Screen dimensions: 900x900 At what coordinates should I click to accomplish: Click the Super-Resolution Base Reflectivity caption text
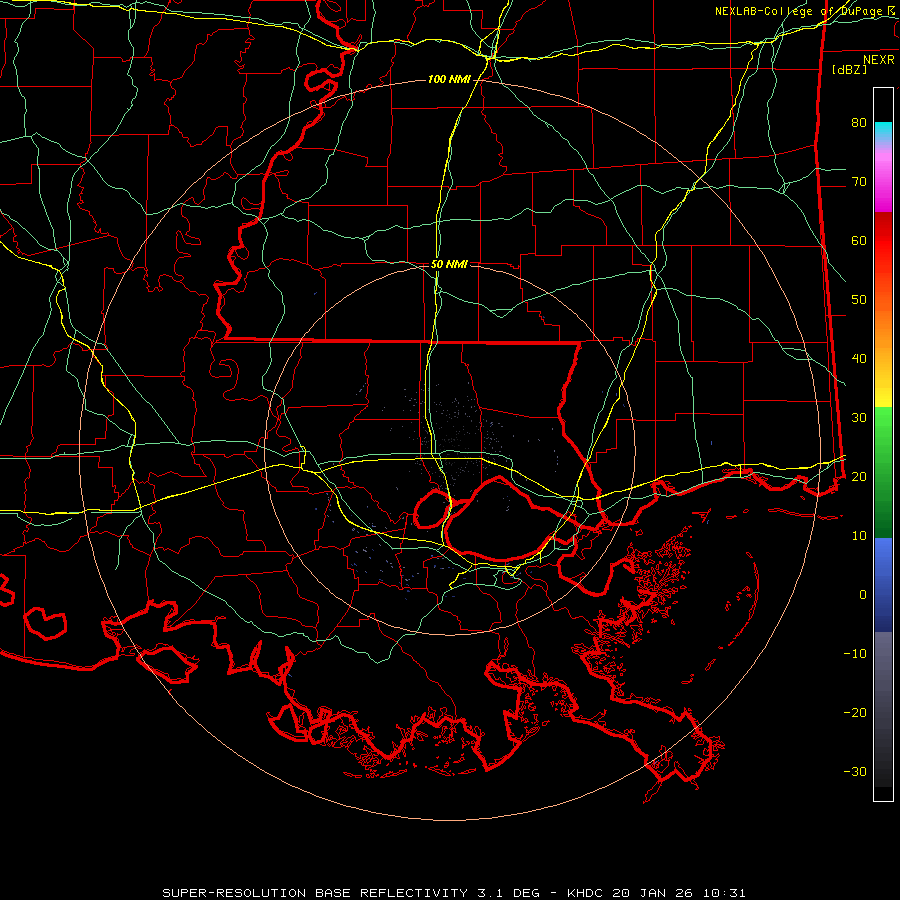pos(453,893)
